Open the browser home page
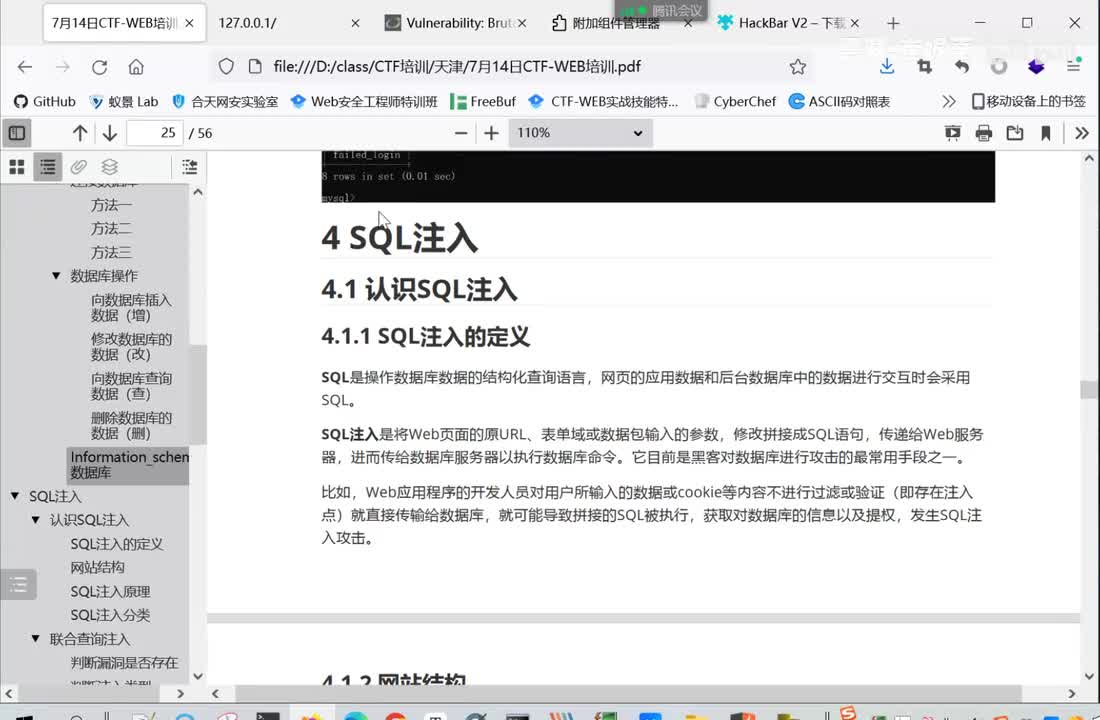 (x=136, y=67)
